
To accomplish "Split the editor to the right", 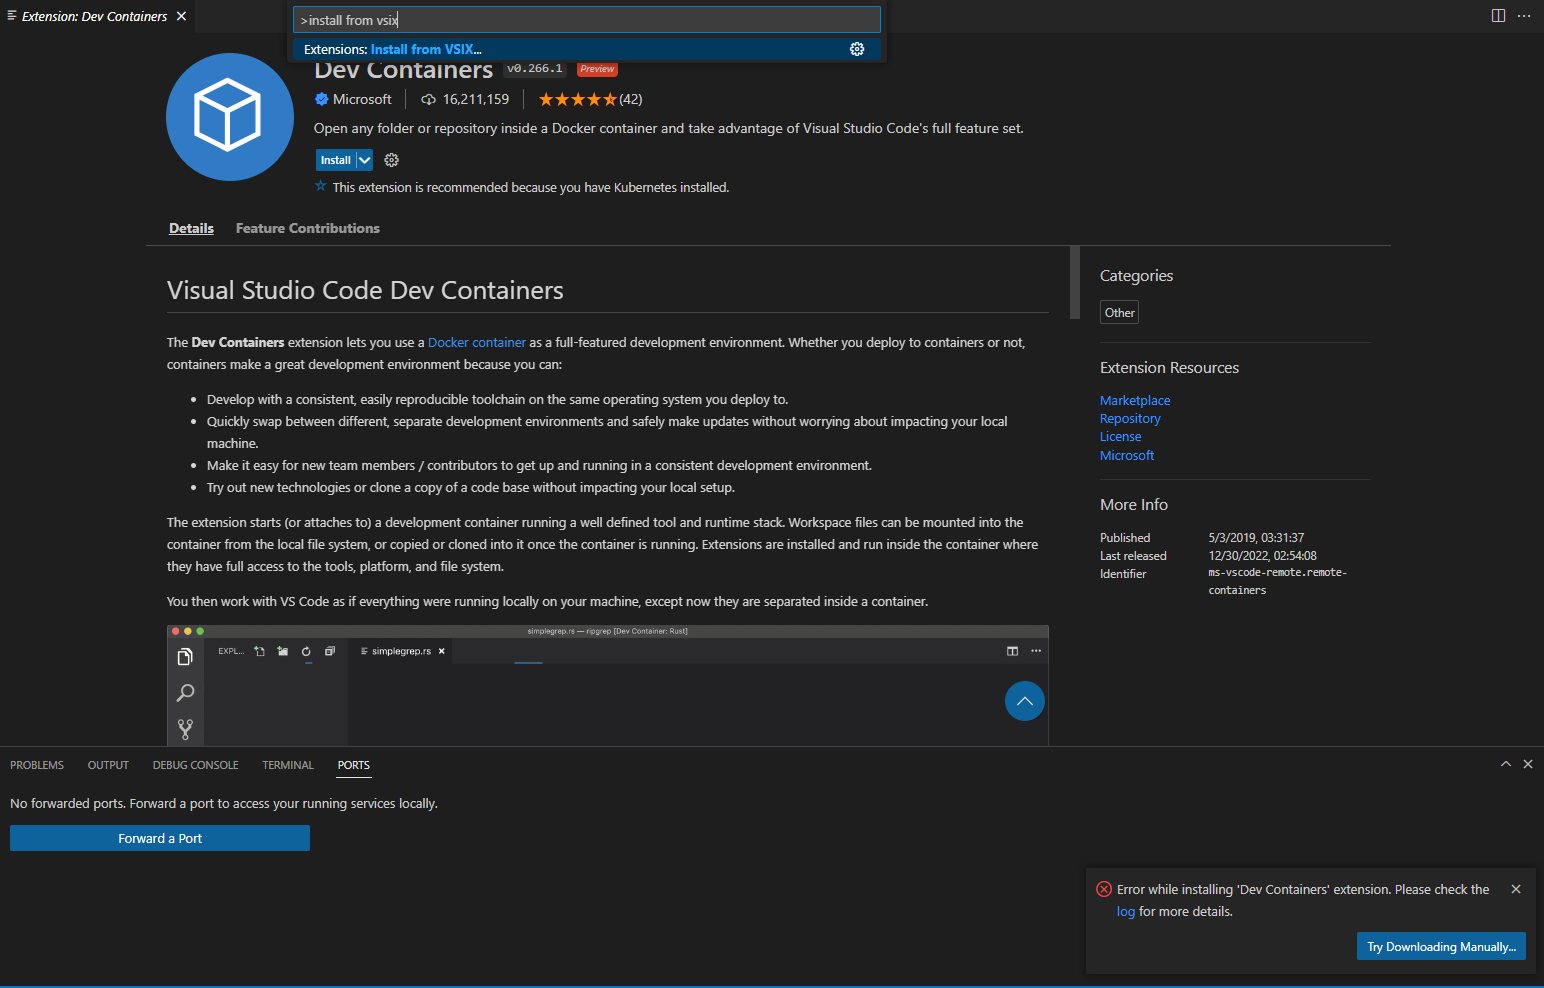I will click(x=1498, y=16).
